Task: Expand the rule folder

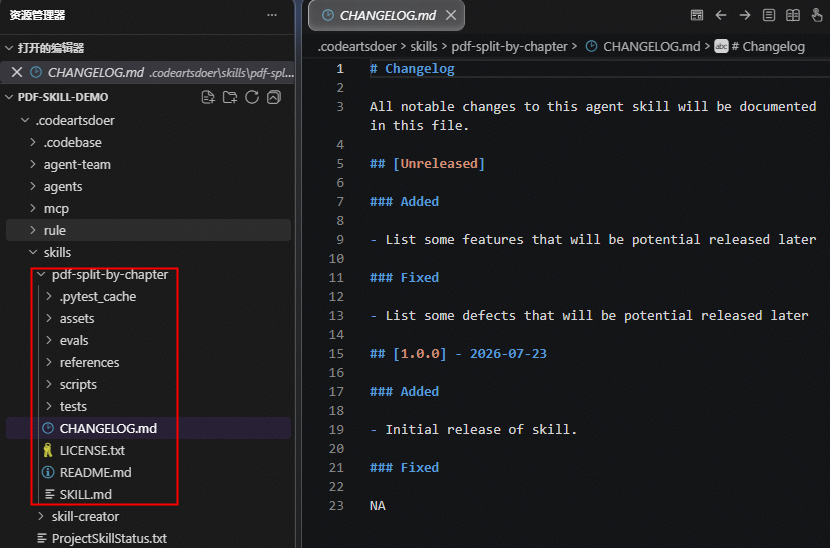Action: pos(33,230)
